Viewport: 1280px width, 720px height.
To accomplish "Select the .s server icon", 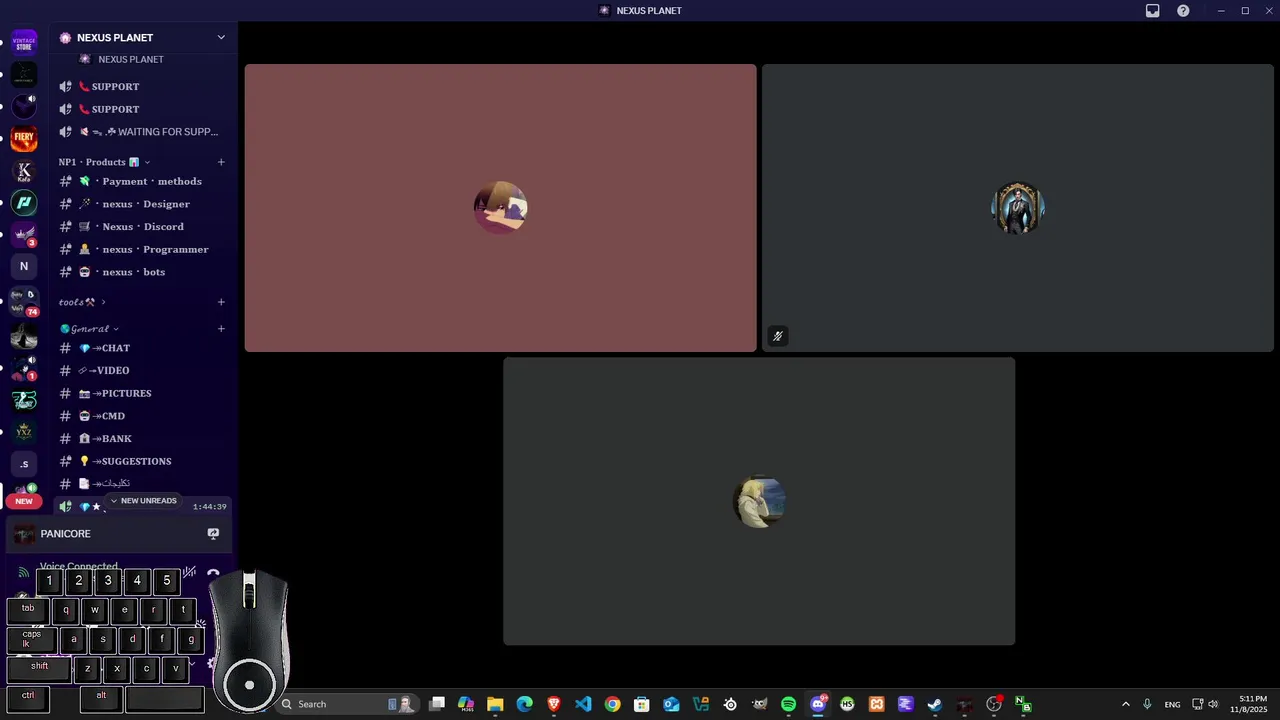I will [x=24, y=464].
